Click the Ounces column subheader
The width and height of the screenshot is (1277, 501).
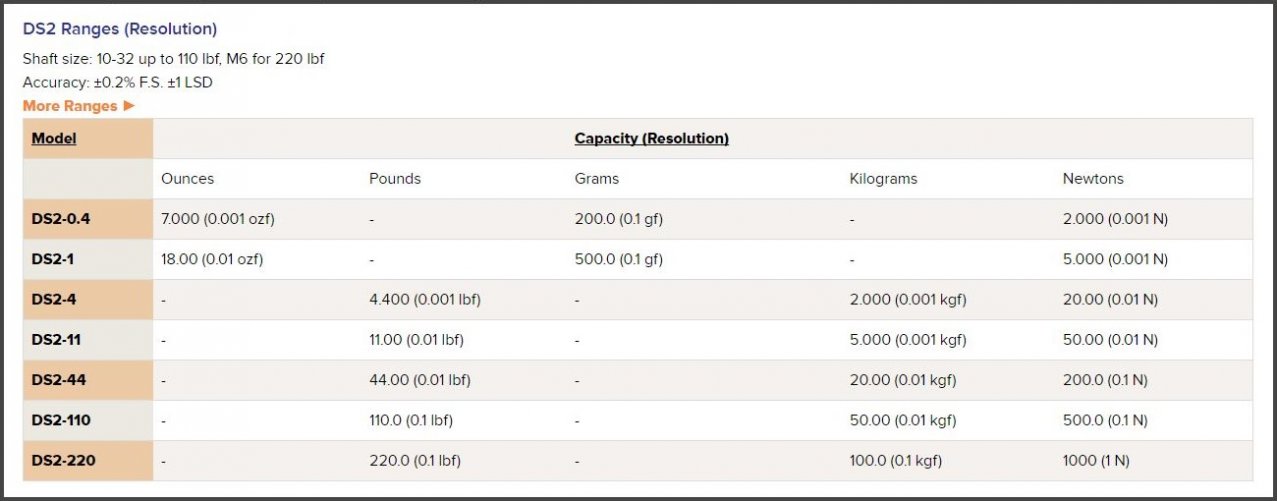click(x=187, y=179)
